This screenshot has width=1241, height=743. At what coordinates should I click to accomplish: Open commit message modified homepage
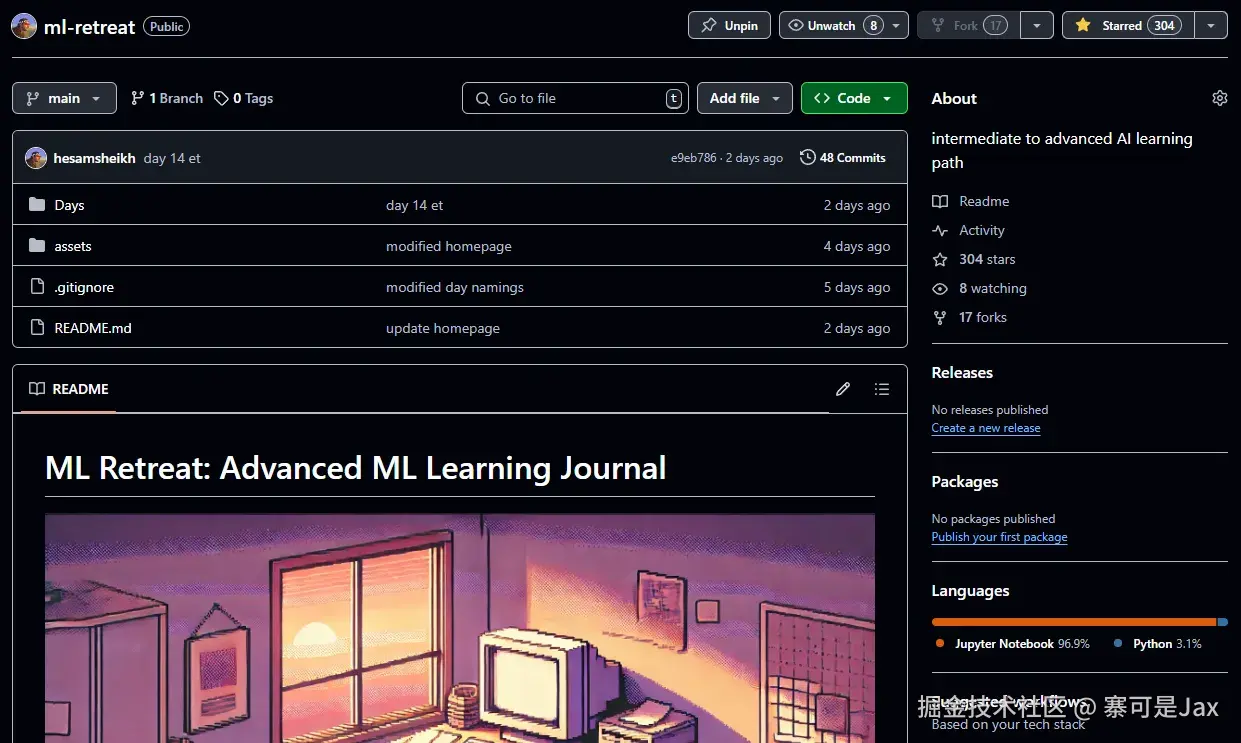(449, 246)
